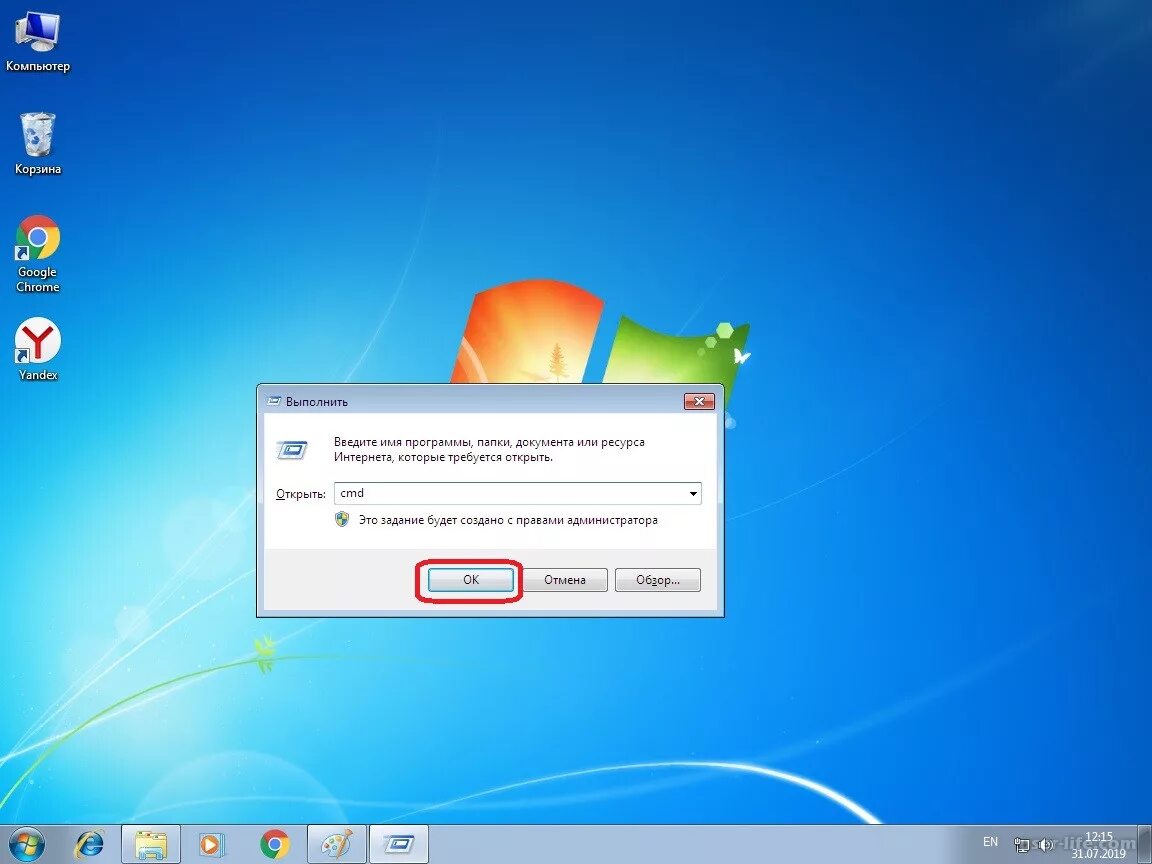Select the Корзина recycle bin icon
The width and height of the screenshot is (1152, 864).
(x=37, y=143)
